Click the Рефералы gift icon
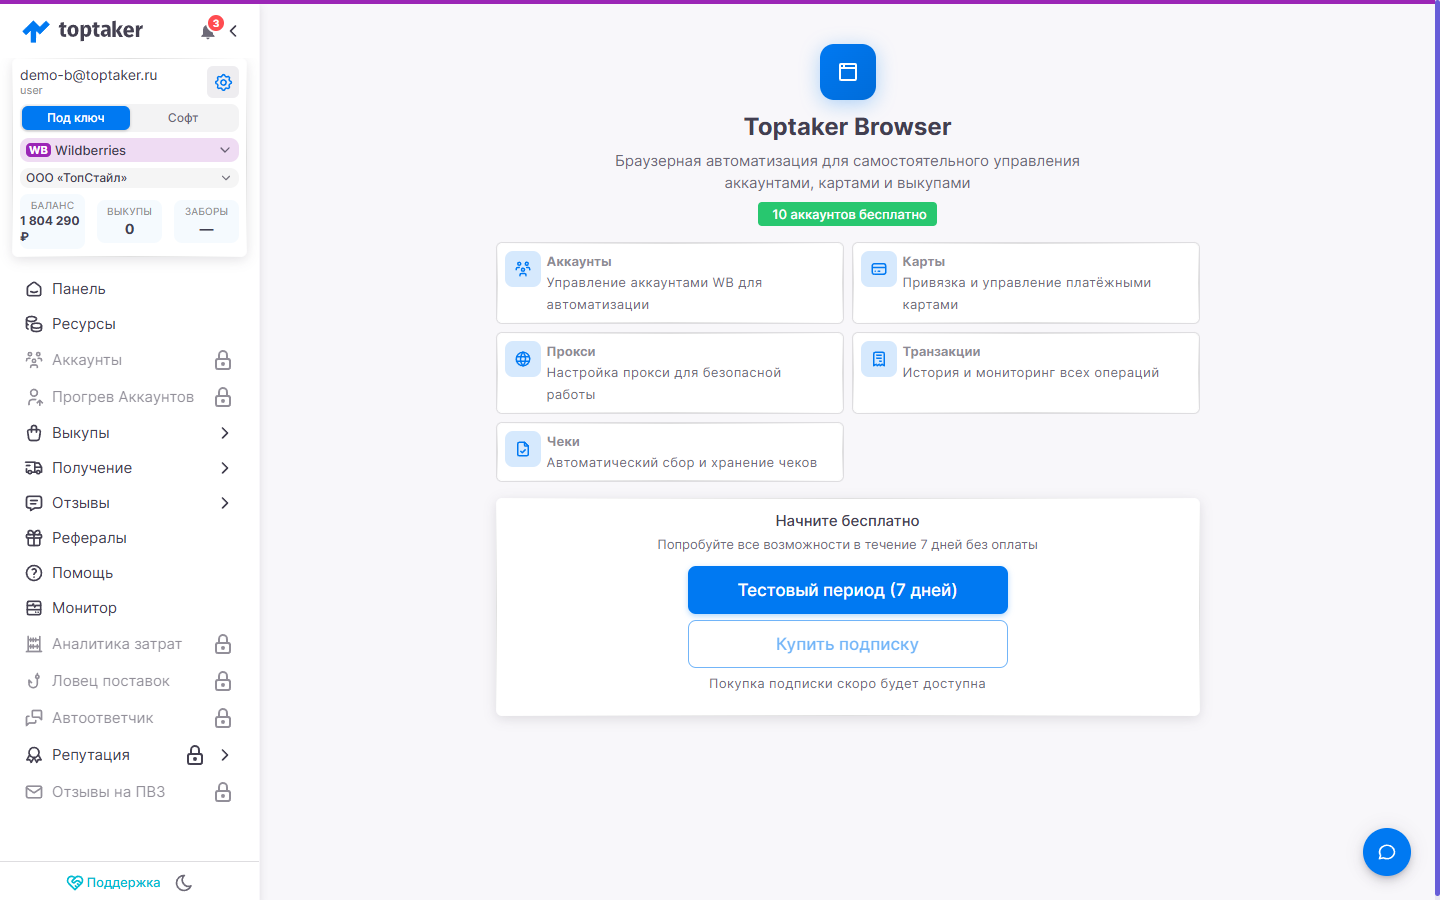The height and width of the screenshot is (900, 1440). click(34, 538)
